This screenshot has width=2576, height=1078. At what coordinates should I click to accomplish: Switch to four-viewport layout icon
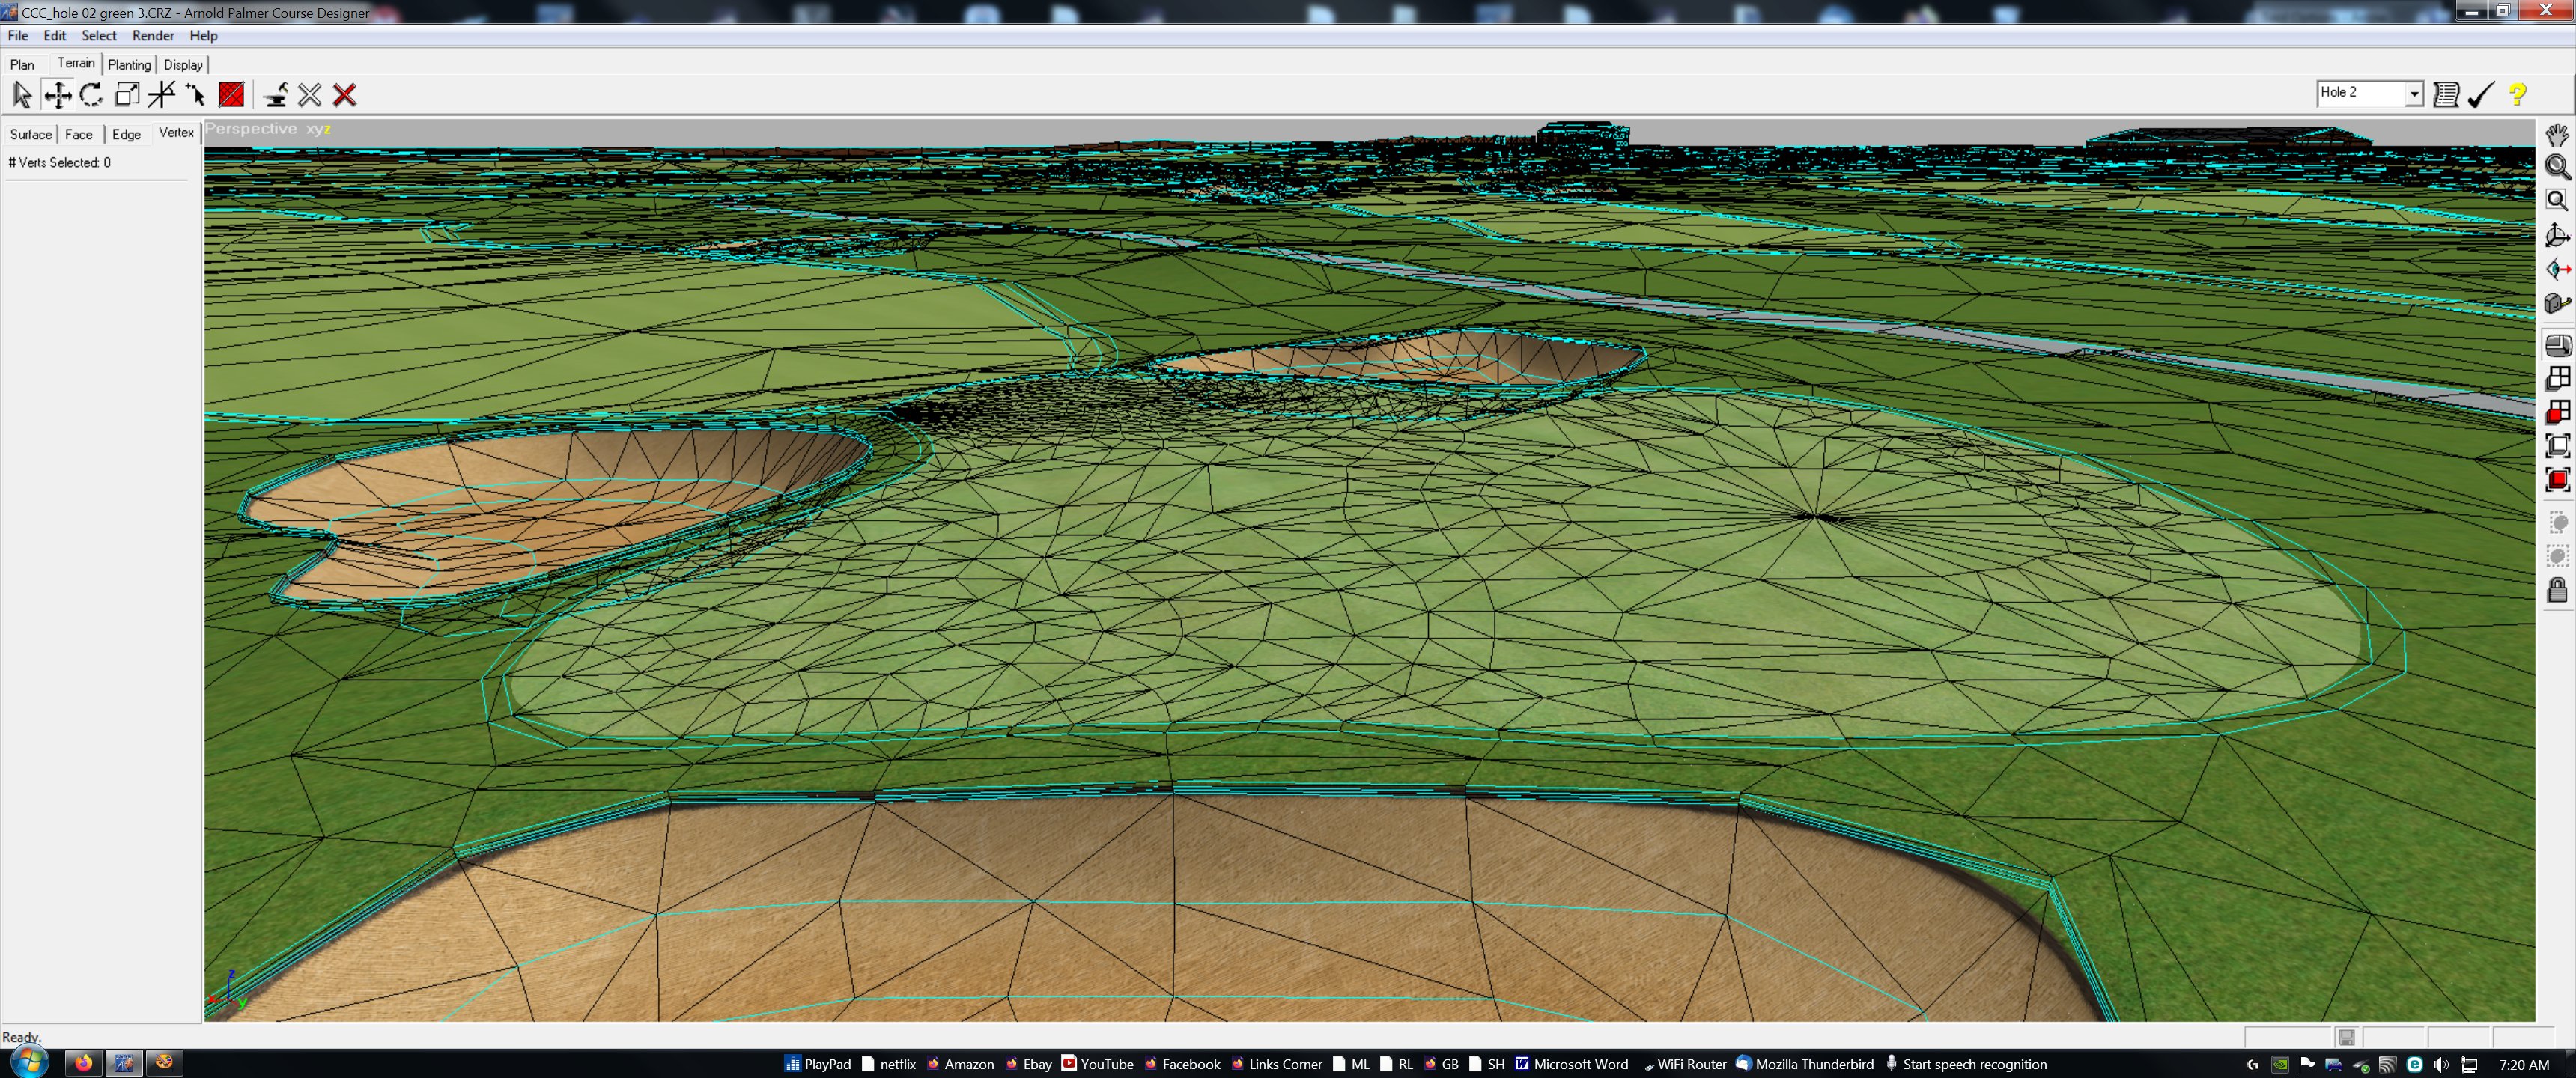click(2558, 379)
